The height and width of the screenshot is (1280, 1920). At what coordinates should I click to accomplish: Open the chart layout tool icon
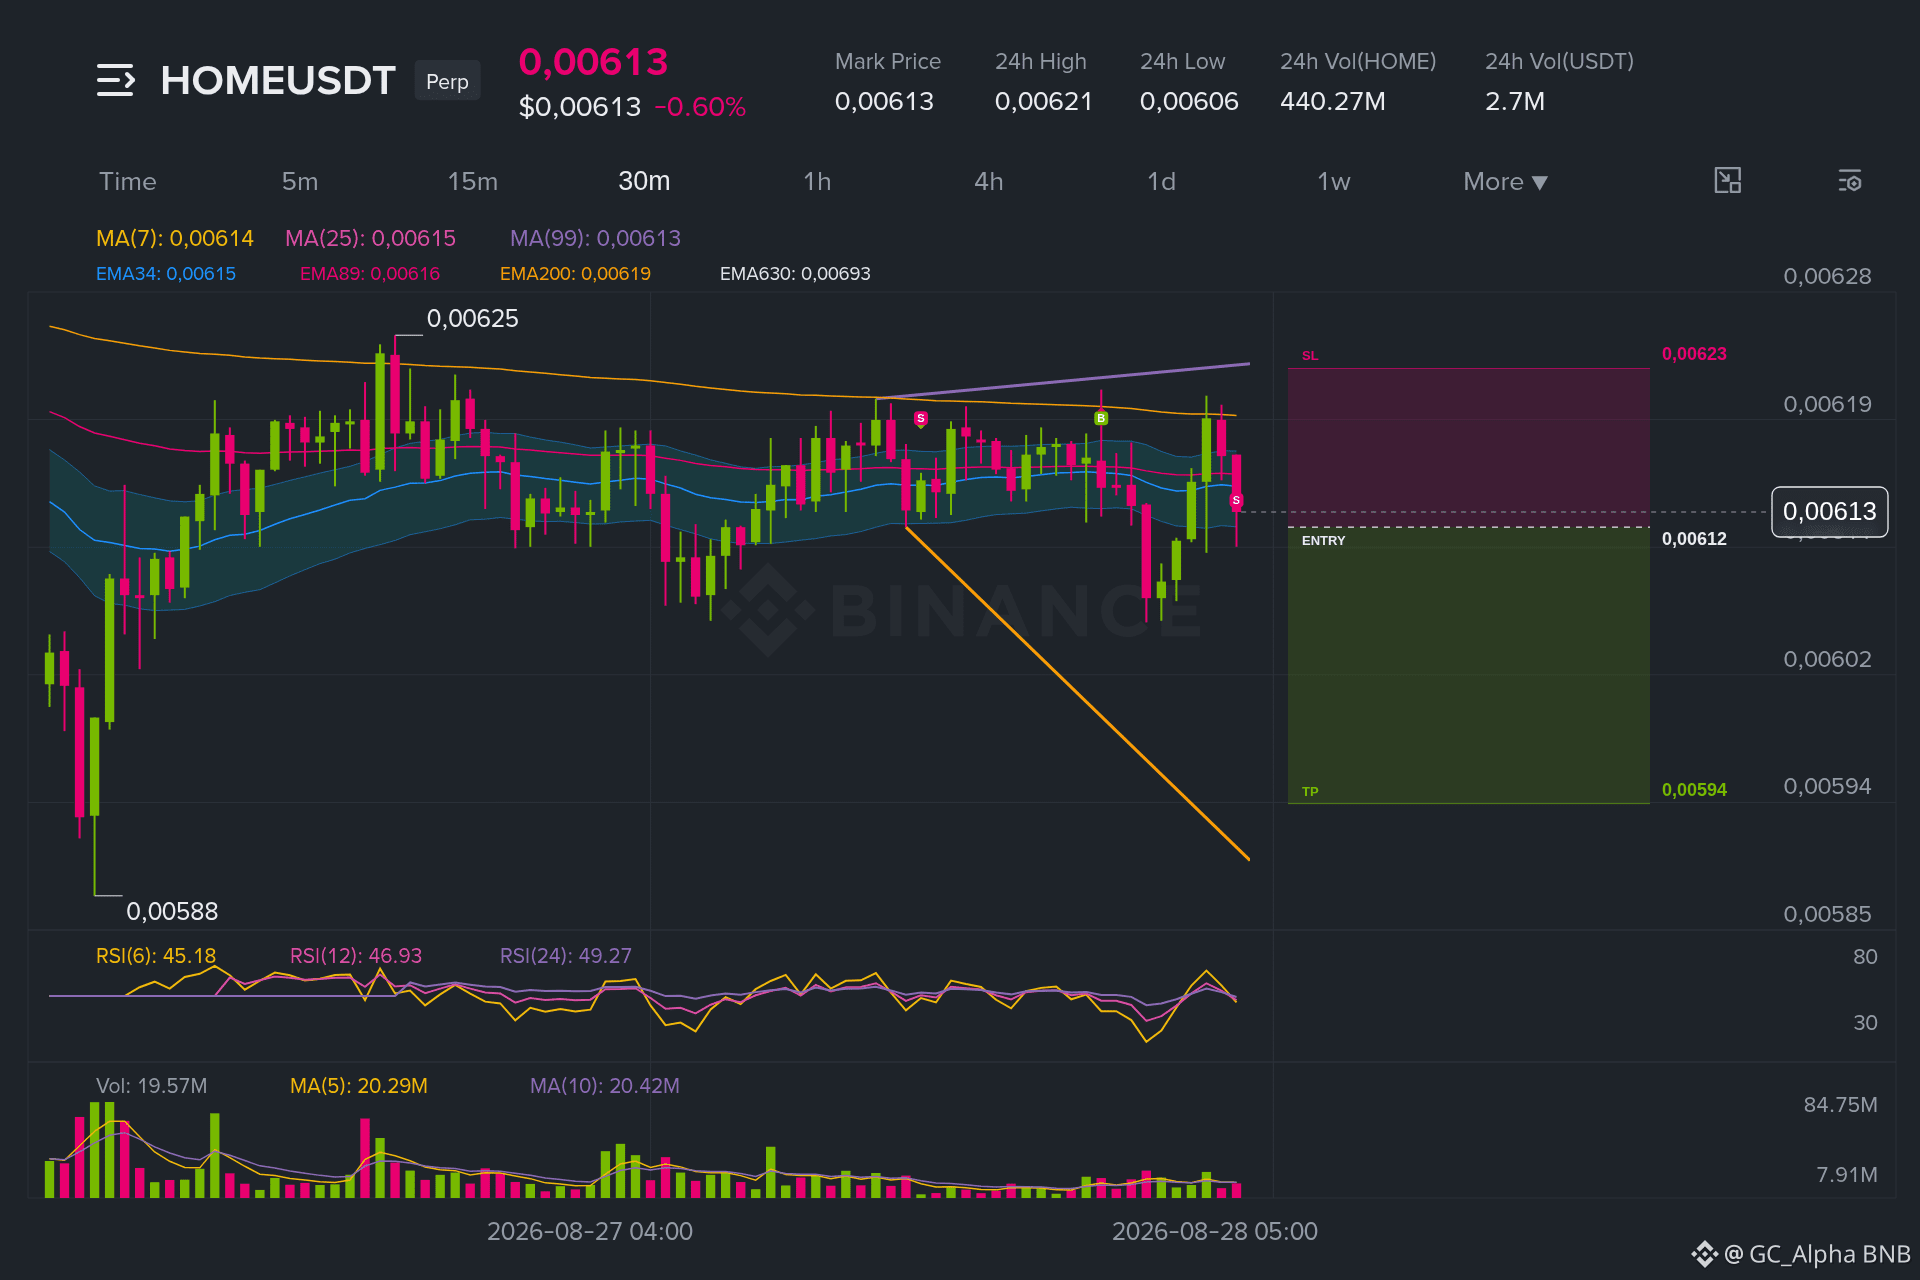coord(1727,181)
